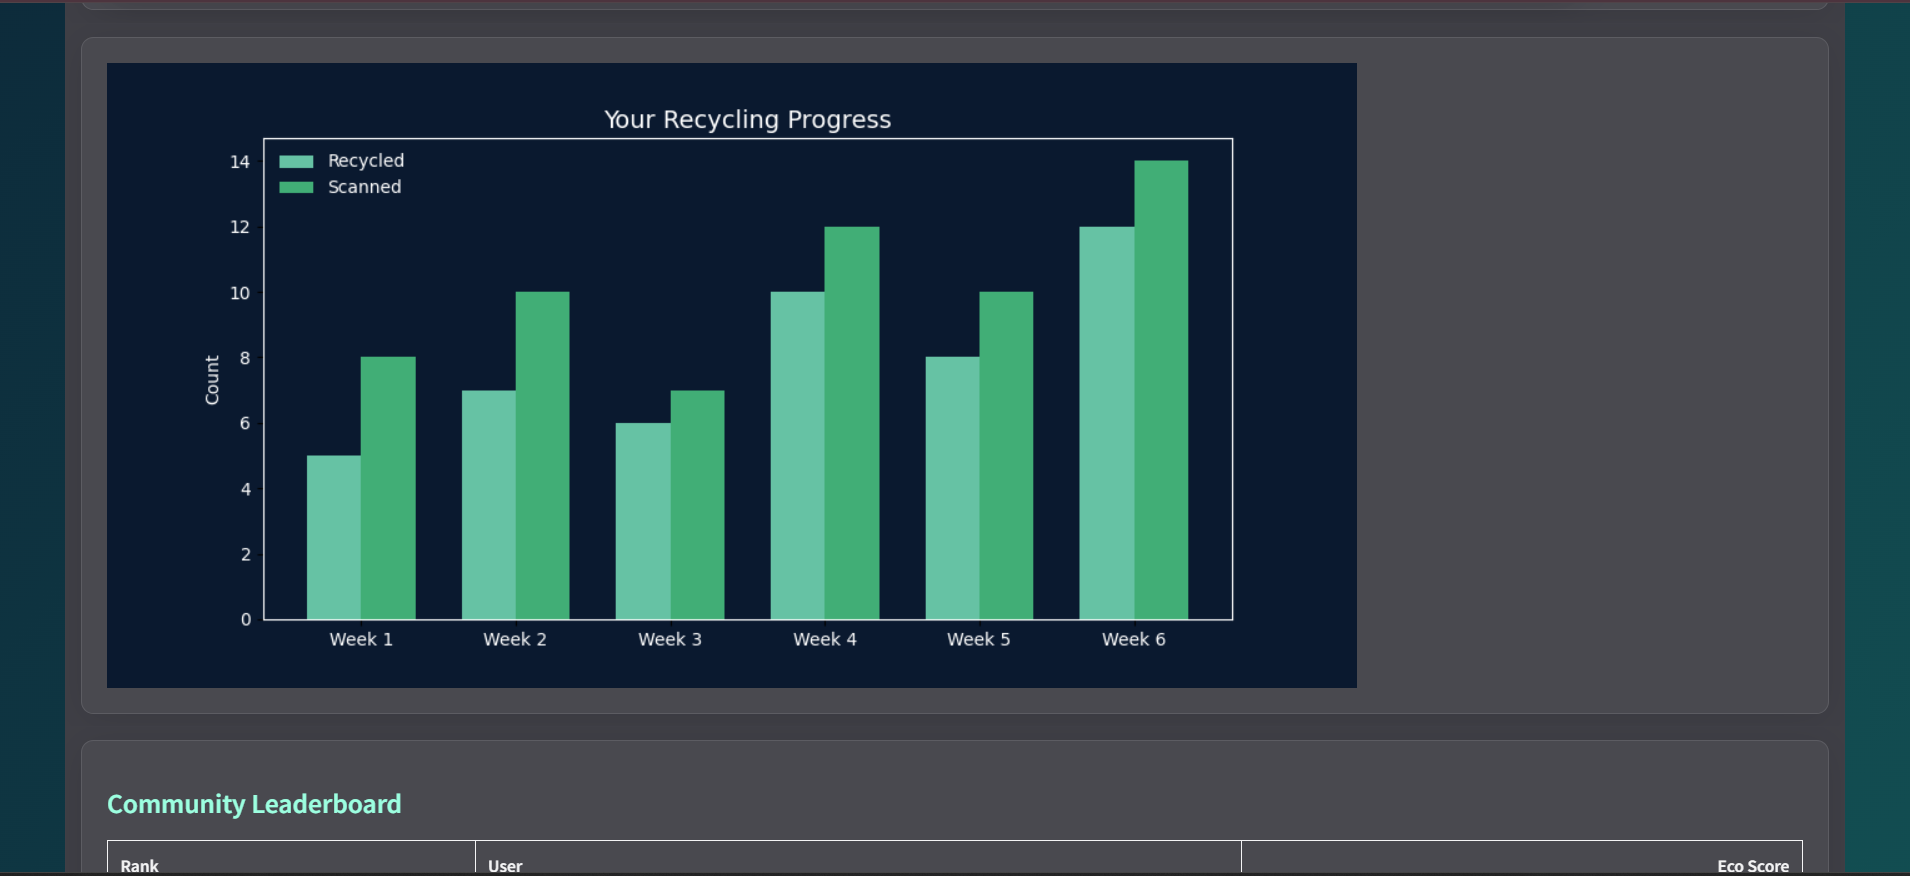Click the Your Recycling Progress chart title
This screenshot has height=876, width=1910.
pos(747,120)
